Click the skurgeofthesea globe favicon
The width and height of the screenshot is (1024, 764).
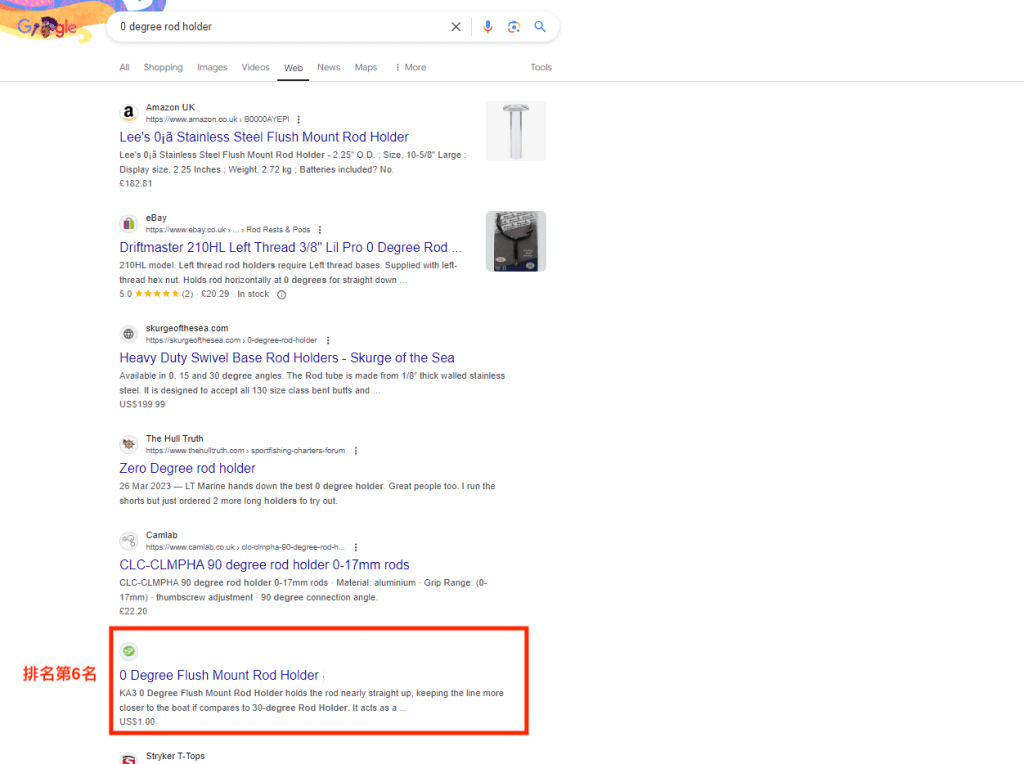(x=129, y=334)
